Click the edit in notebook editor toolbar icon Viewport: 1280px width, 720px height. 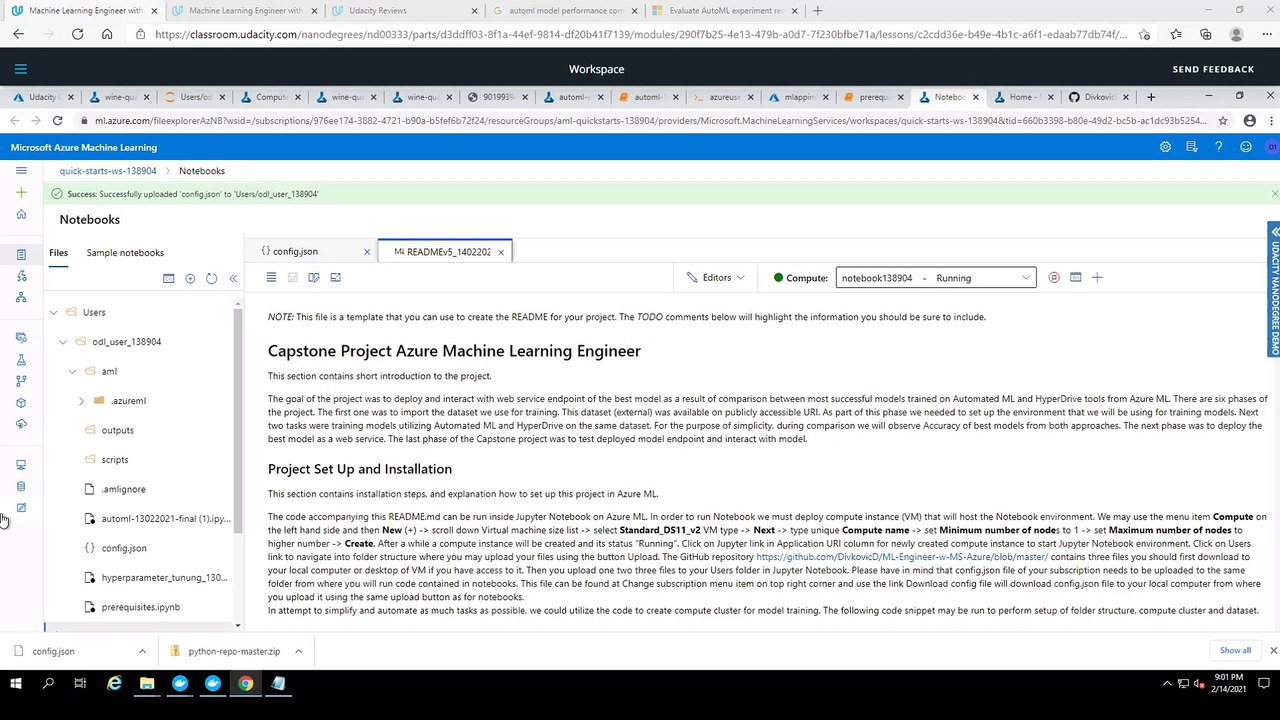point(314,277)
